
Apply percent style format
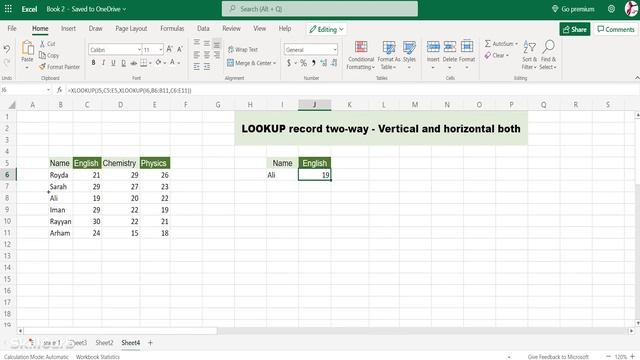pos(303,63)
